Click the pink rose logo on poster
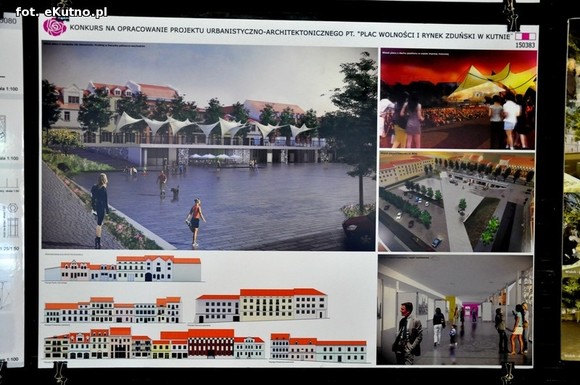This screenshot has width=580, height=385. click(55, 27)
